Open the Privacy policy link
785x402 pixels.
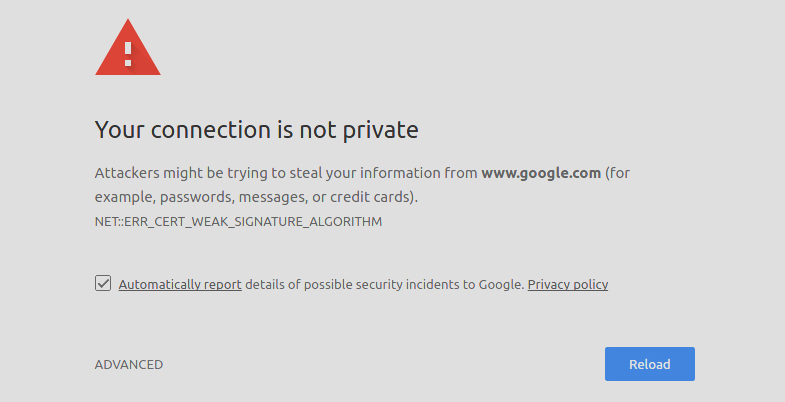pyautogui.click(x=568, y=284)
